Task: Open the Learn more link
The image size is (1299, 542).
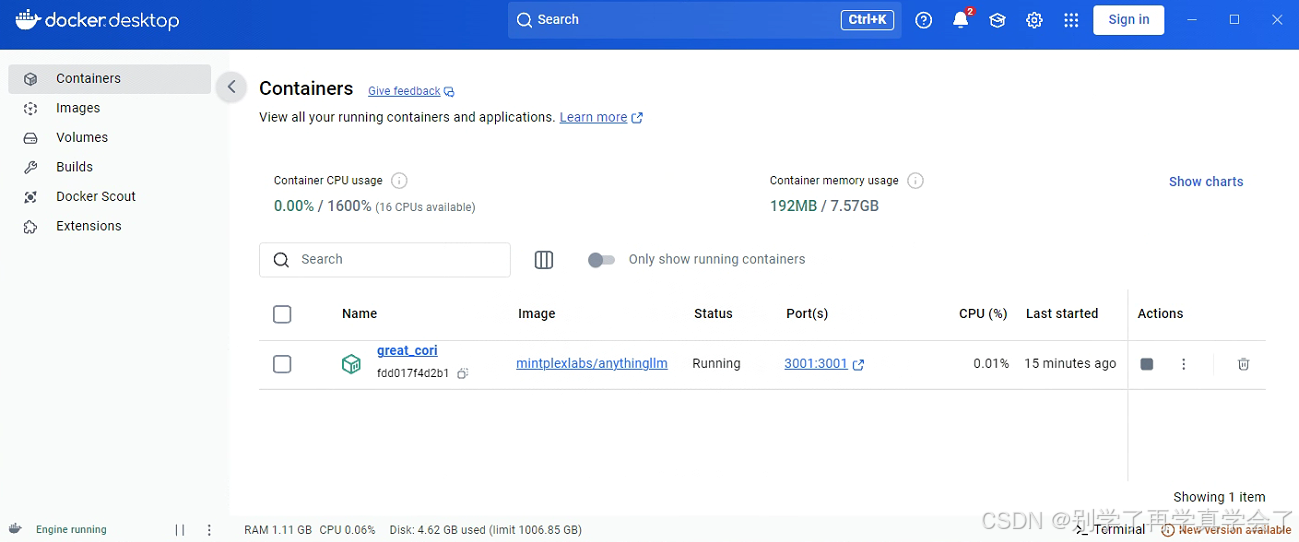Action: click(x=601, y=117)
